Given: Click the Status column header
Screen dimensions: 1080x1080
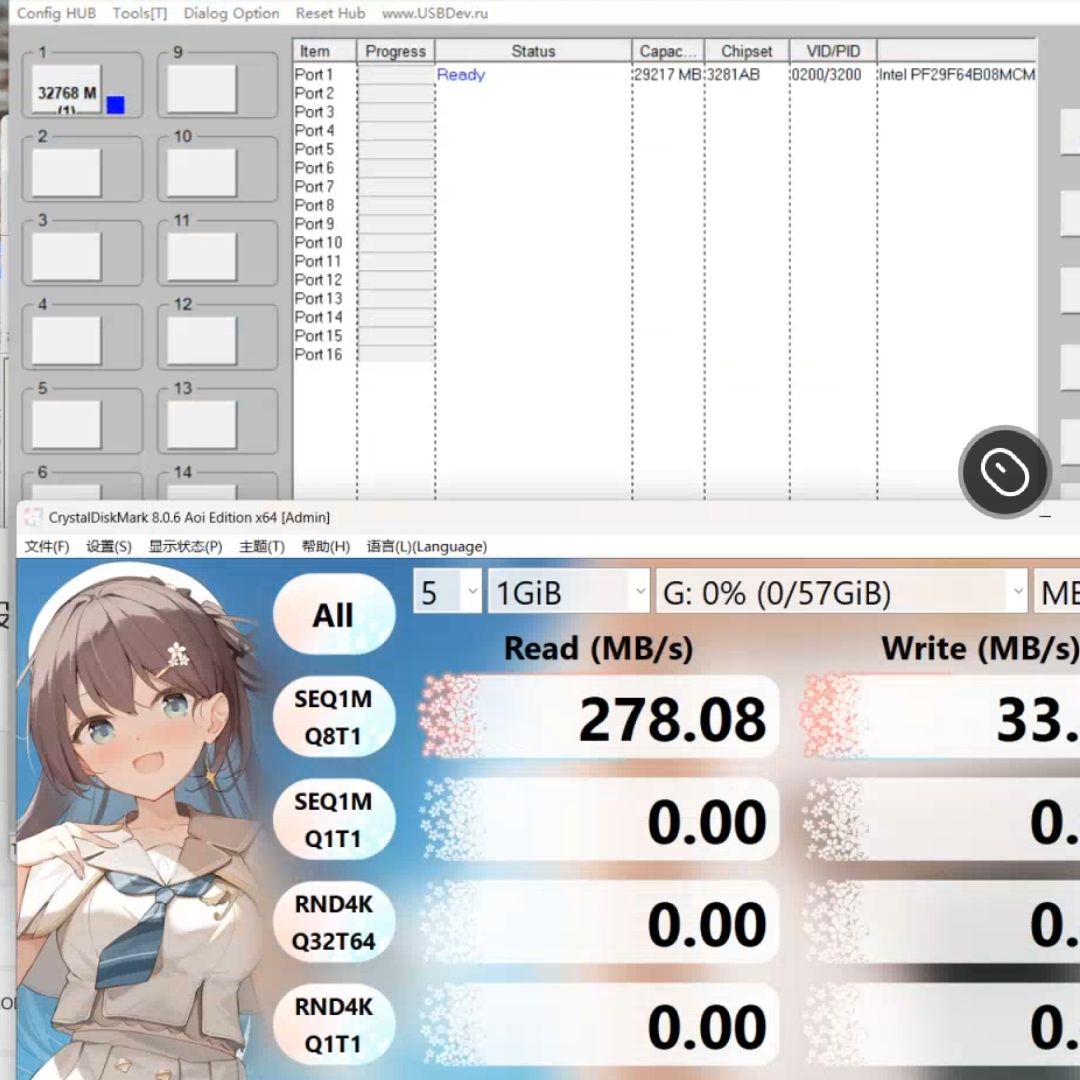Looking at the screenshot, I should (533, 52).
